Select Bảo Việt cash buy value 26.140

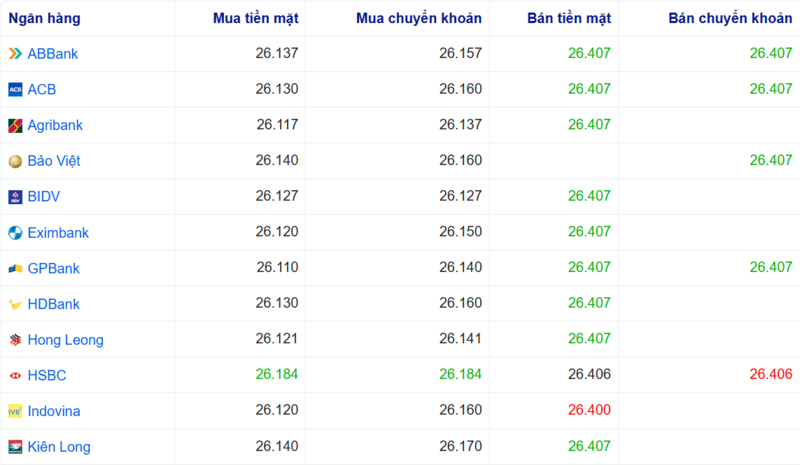(x=277, y=160)
